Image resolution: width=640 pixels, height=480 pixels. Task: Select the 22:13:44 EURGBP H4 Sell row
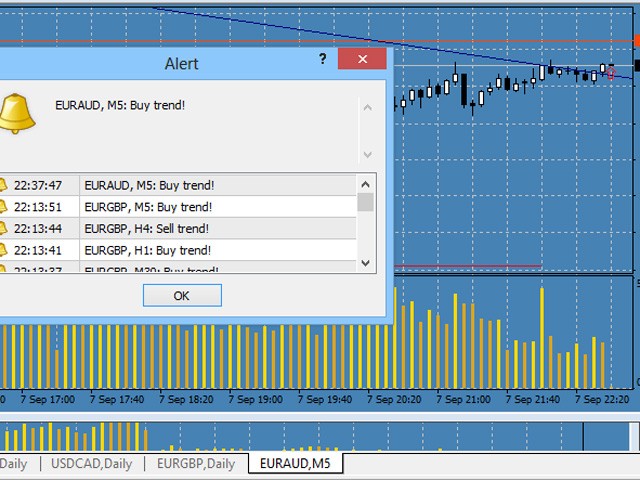click(x=178, y=229)
